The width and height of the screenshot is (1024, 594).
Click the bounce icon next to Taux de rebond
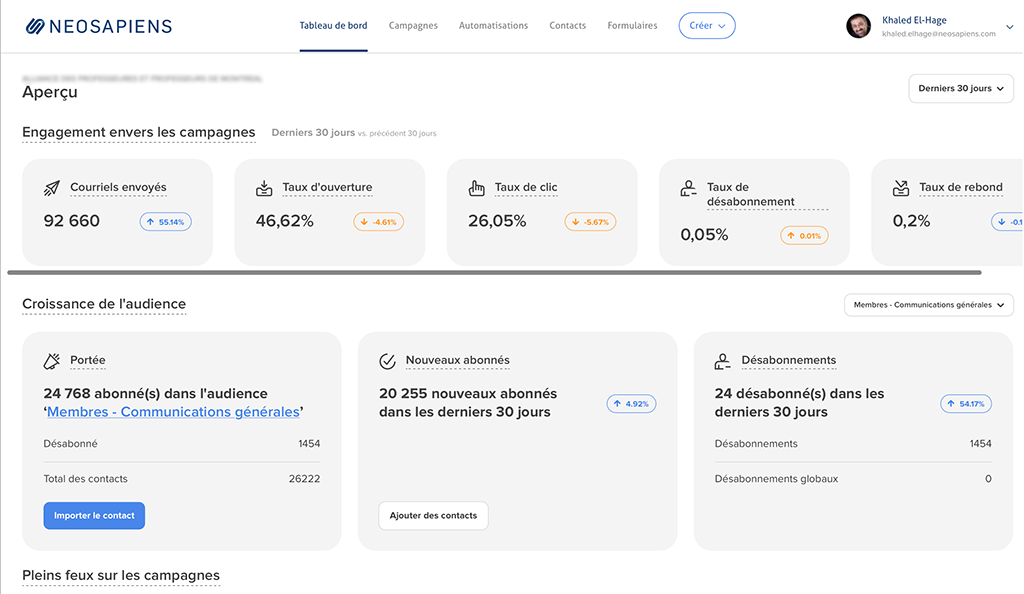pos(900,188)
